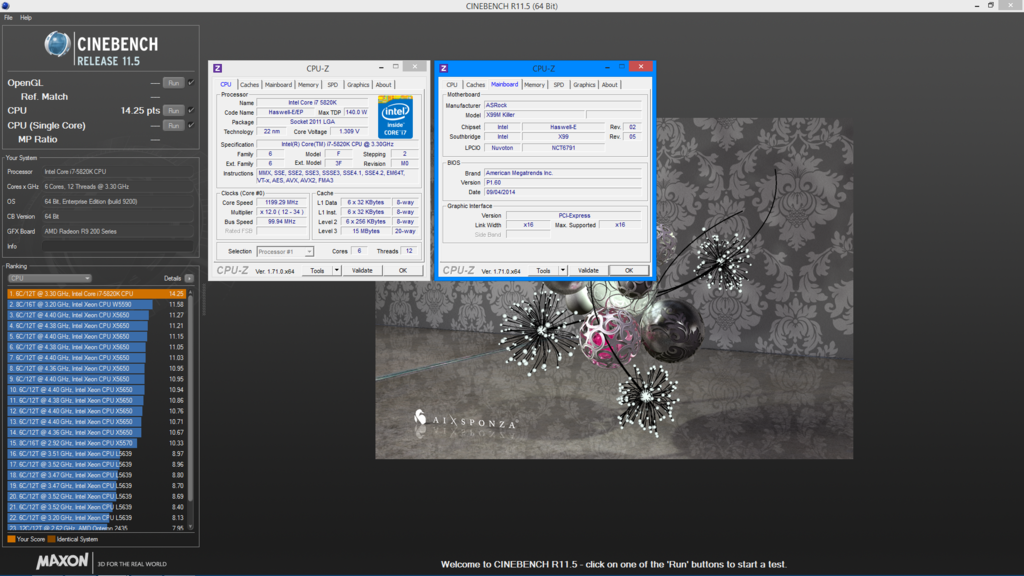
Task: Open the File menu
Action: click(8, 18)
